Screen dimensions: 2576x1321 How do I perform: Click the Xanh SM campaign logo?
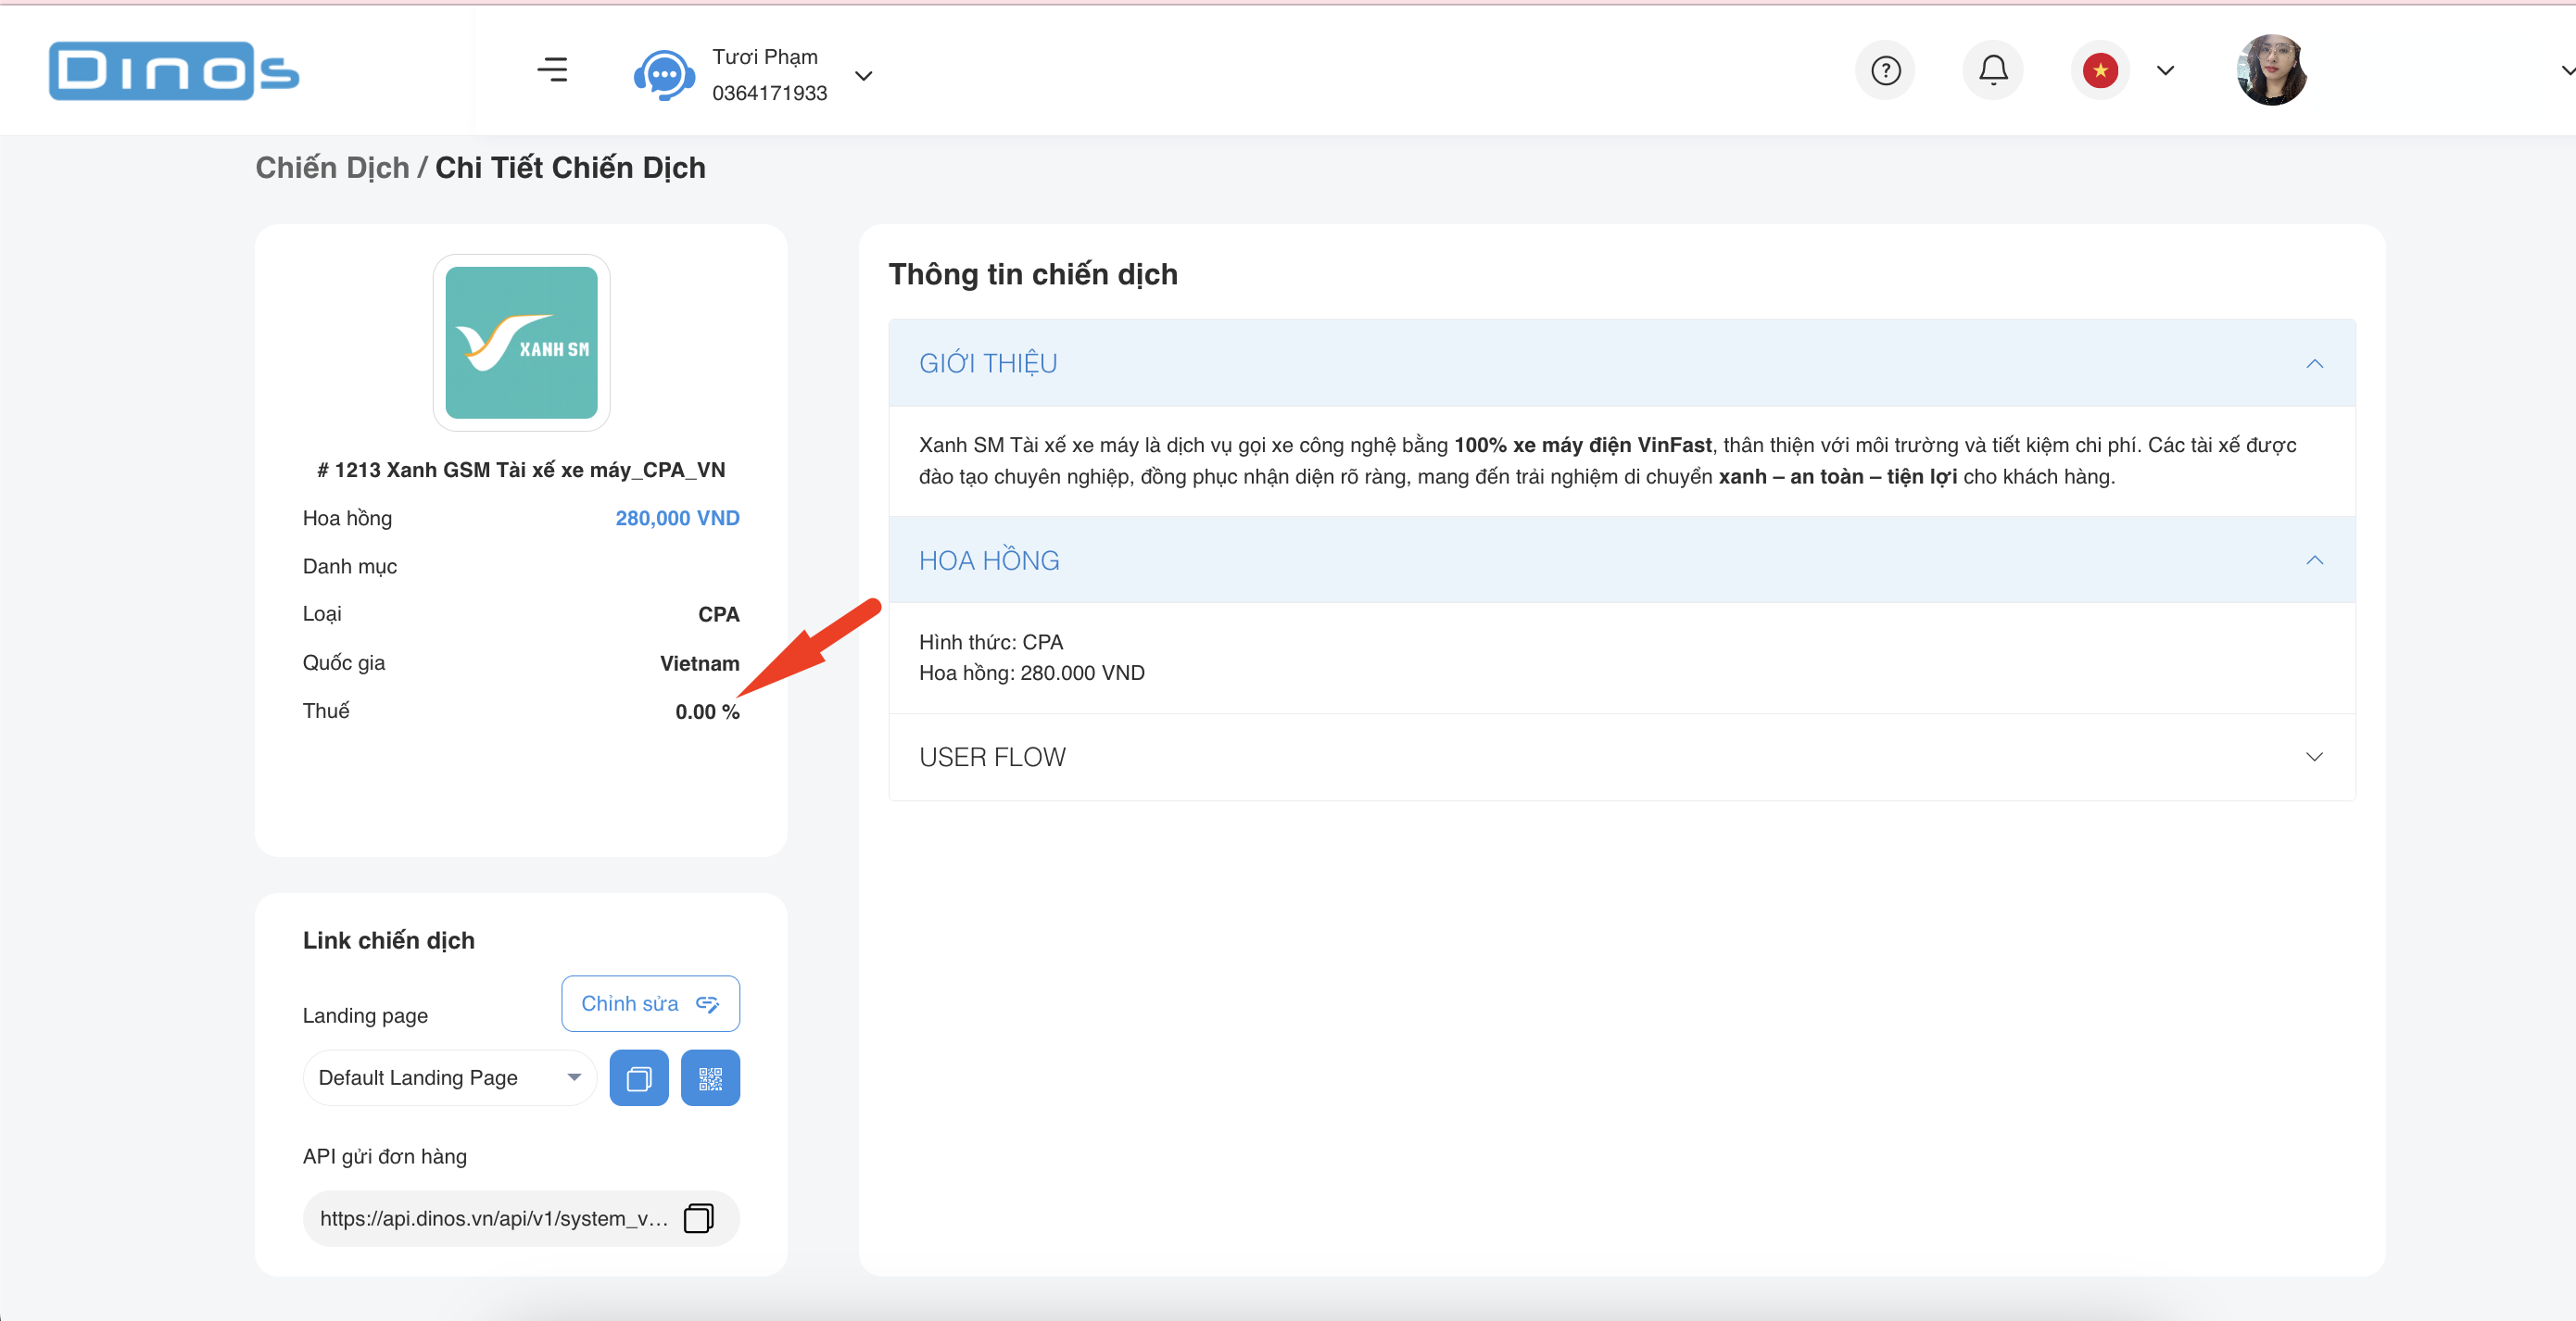tap(521, 343)
